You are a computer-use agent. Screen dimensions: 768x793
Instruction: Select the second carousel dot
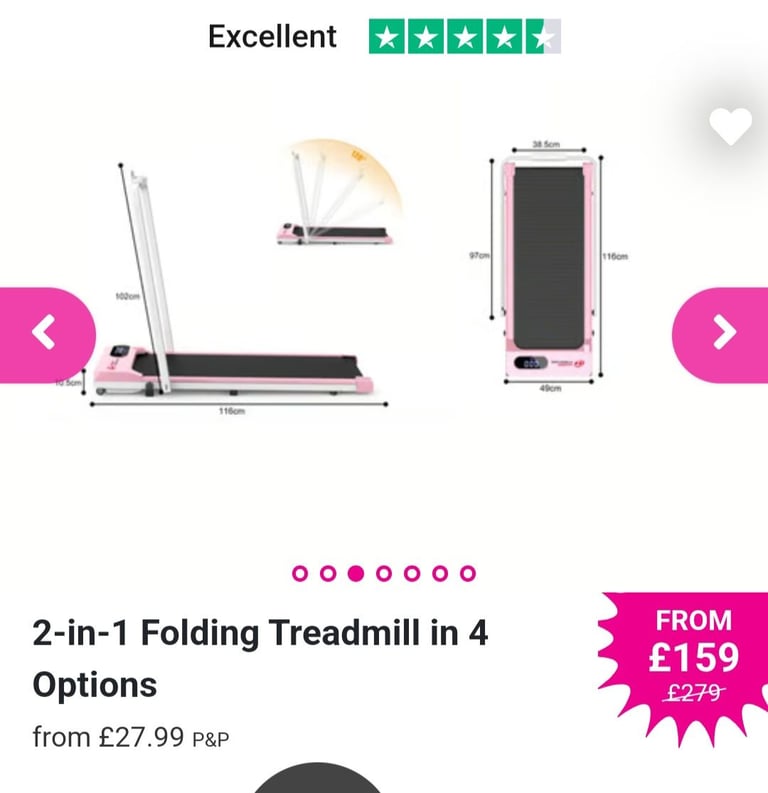pos(328,573)
